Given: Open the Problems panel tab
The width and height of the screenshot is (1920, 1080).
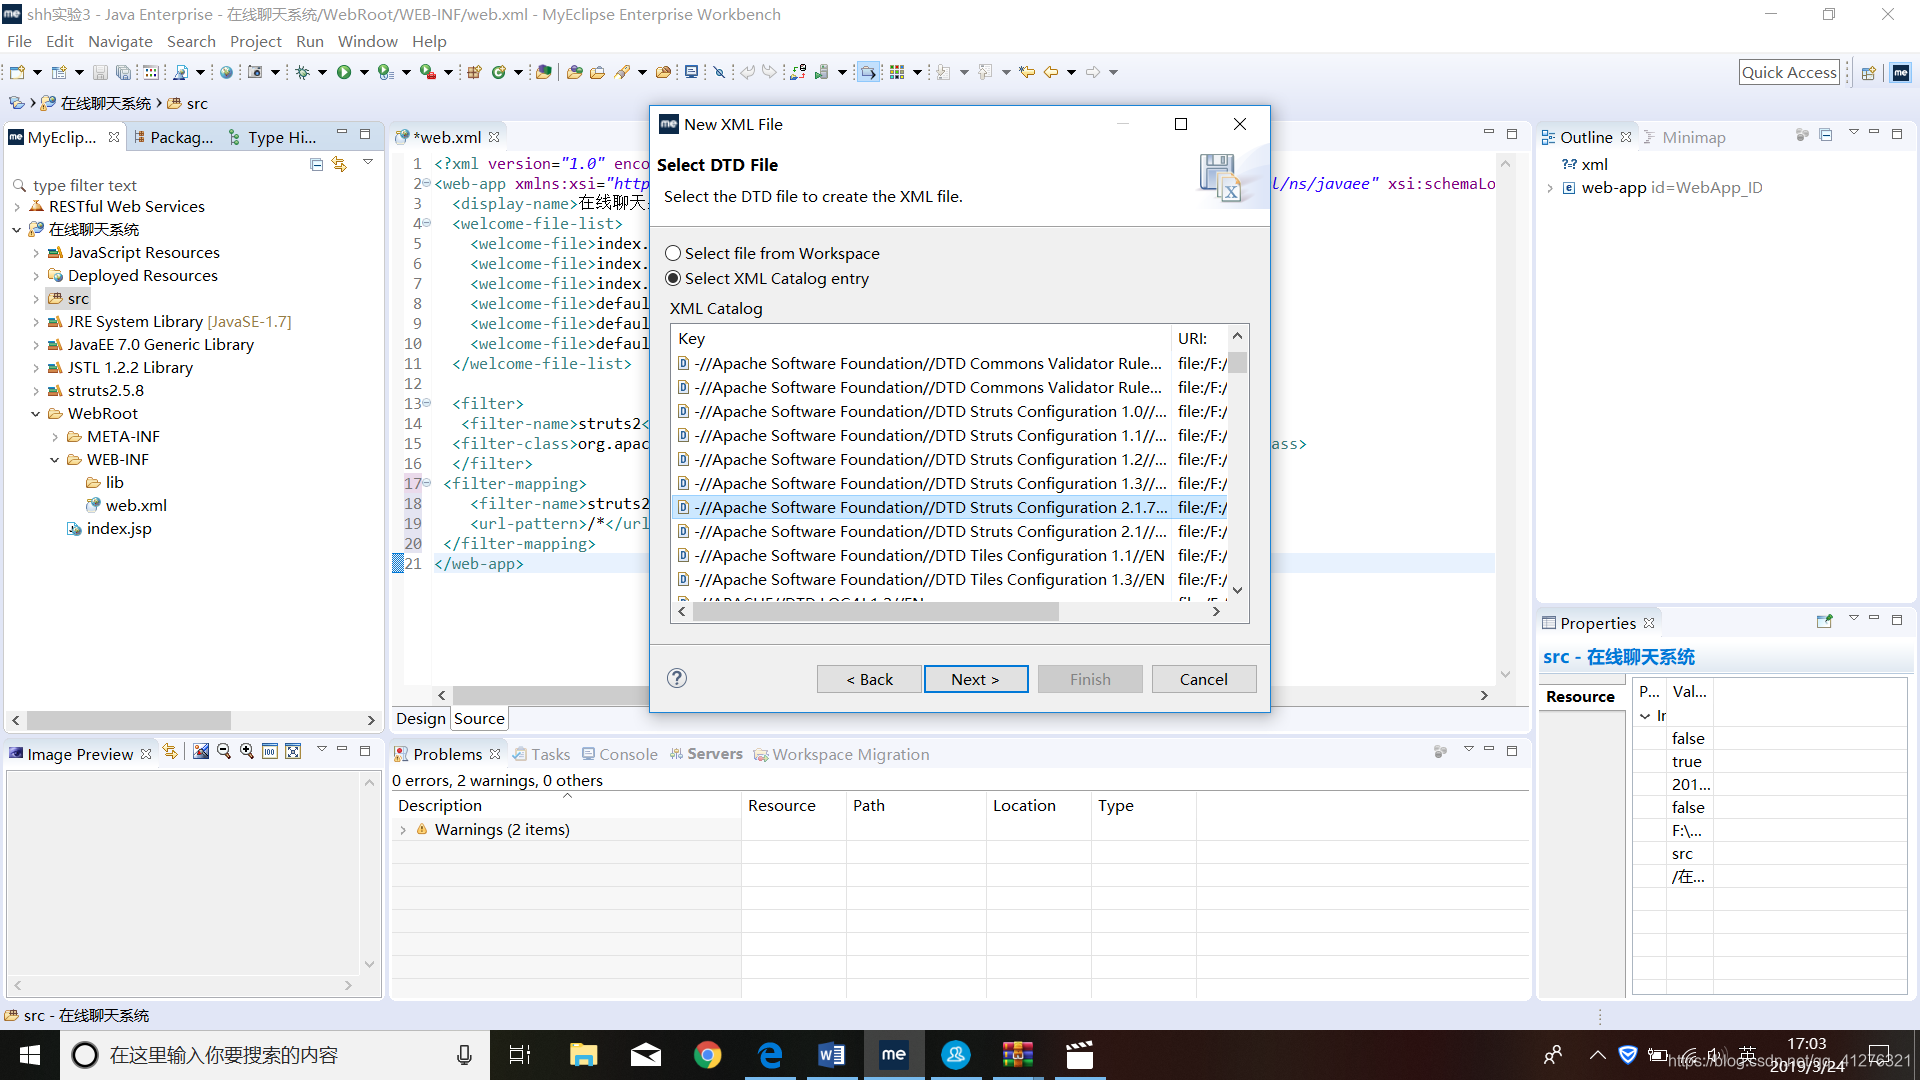Looking at the screenshot, I should [x=448, y=753].
